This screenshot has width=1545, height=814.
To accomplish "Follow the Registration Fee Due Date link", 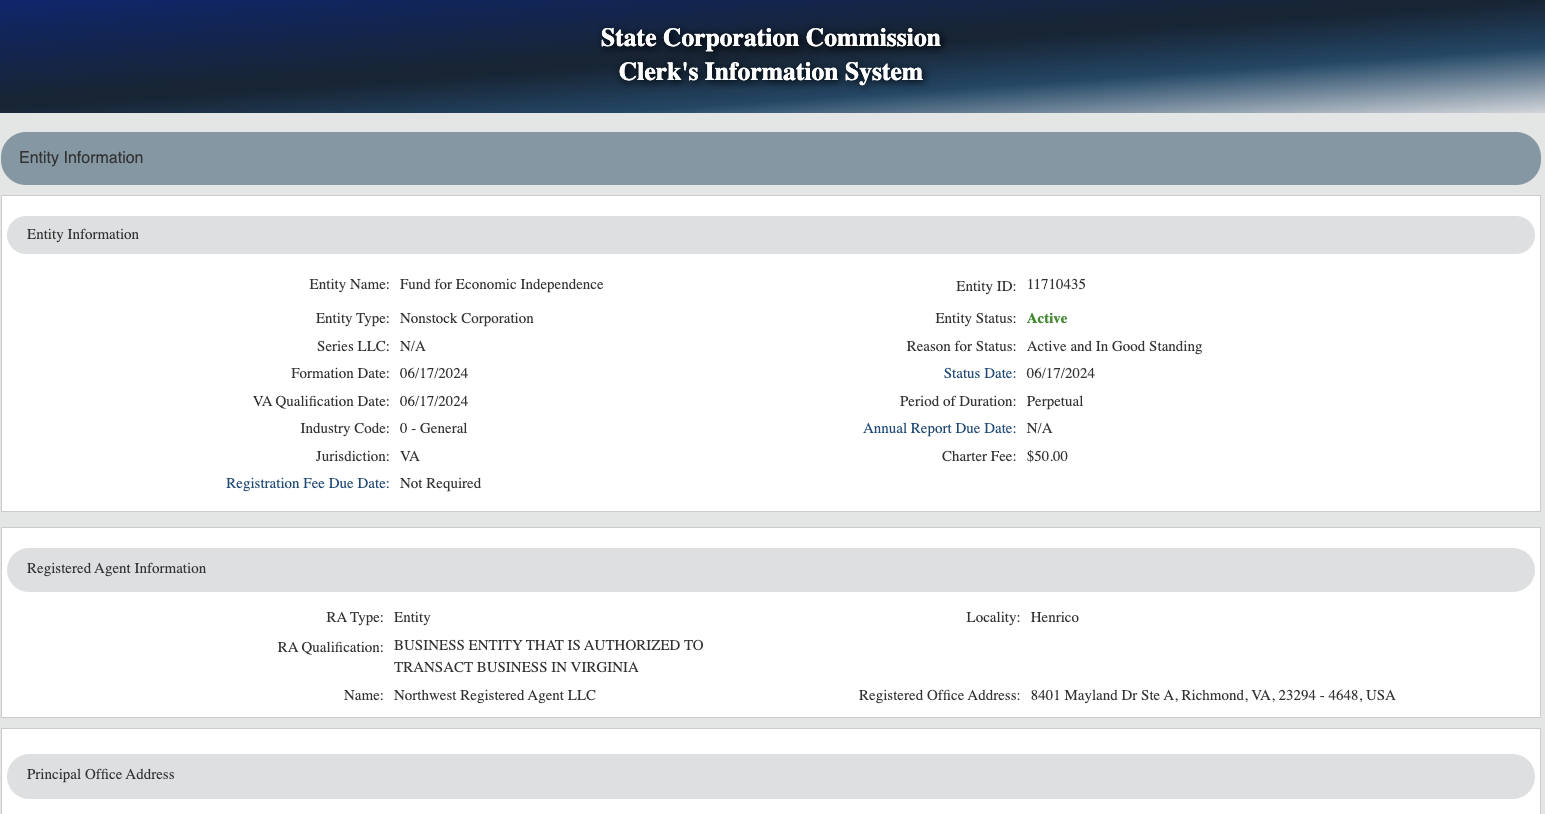I will point(307,483).
